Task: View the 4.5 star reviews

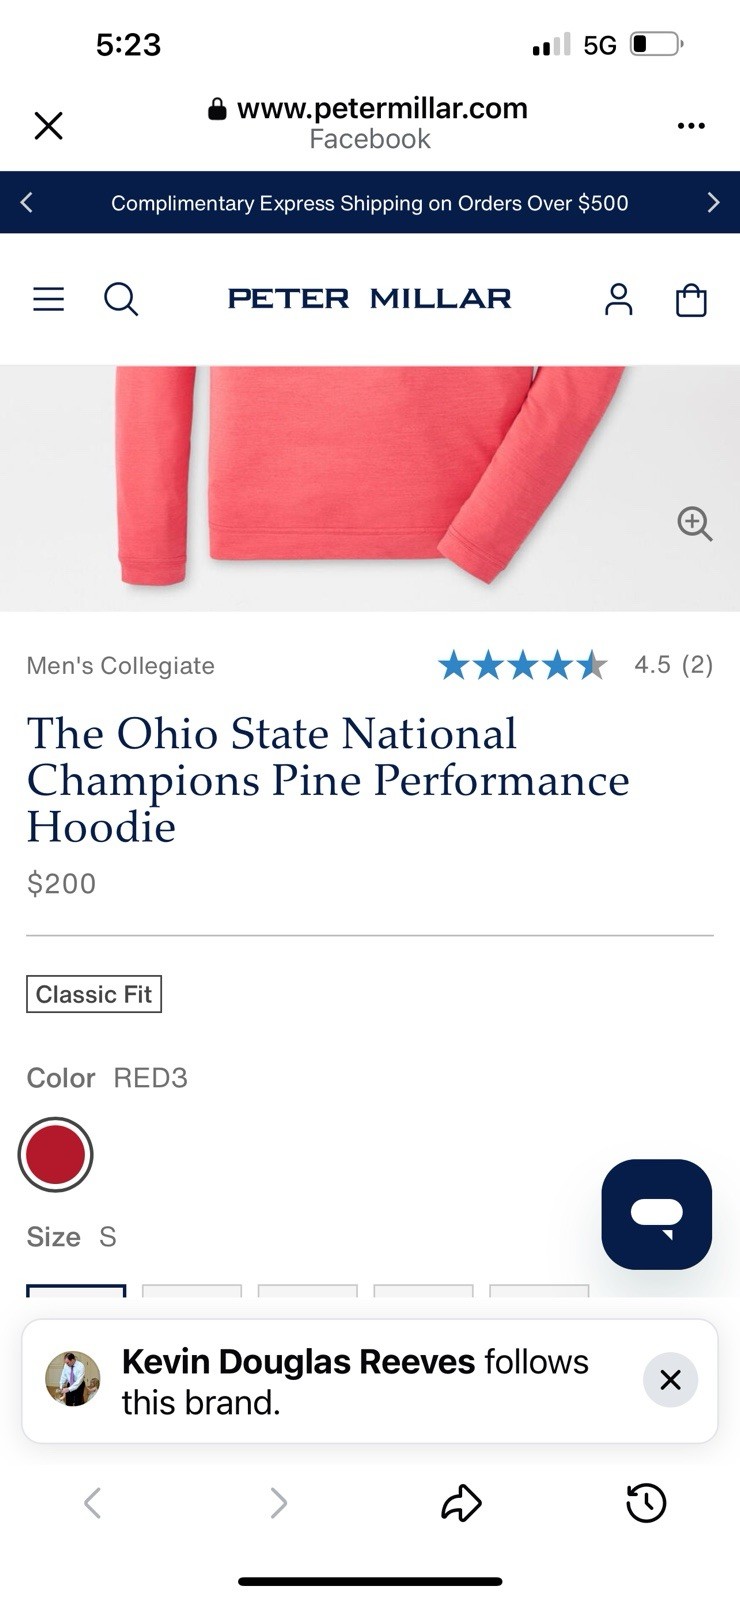Action: coord(575,665)
